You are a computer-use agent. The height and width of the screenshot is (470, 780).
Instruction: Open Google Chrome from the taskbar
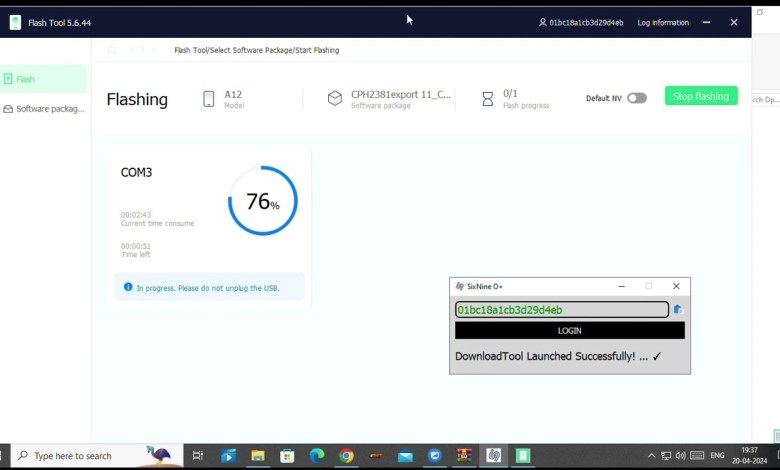coord(346,456)
